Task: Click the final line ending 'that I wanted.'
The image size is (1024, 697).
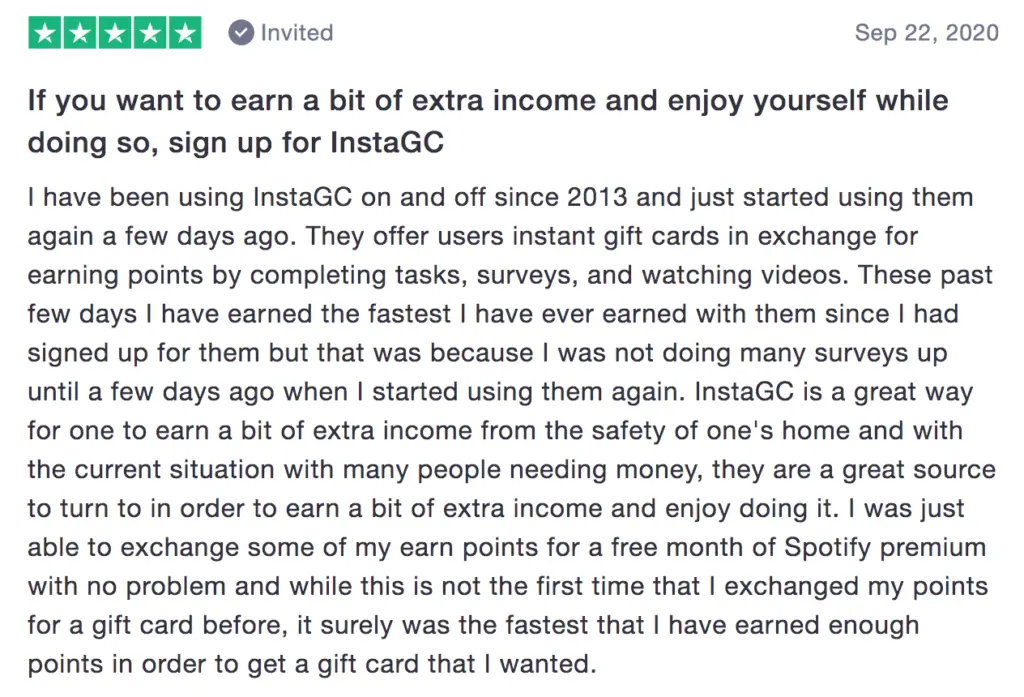Action: [312, 664]
